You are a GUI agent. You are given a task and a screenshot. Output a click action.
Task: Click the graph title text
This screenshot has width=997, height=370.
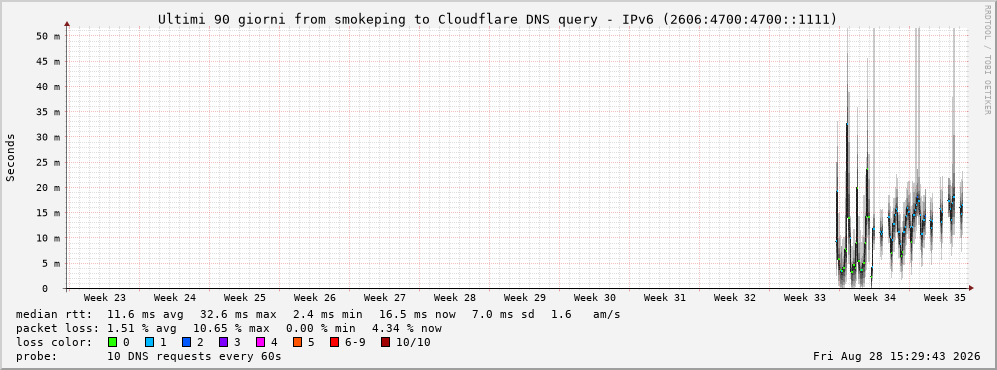[498, 19]
